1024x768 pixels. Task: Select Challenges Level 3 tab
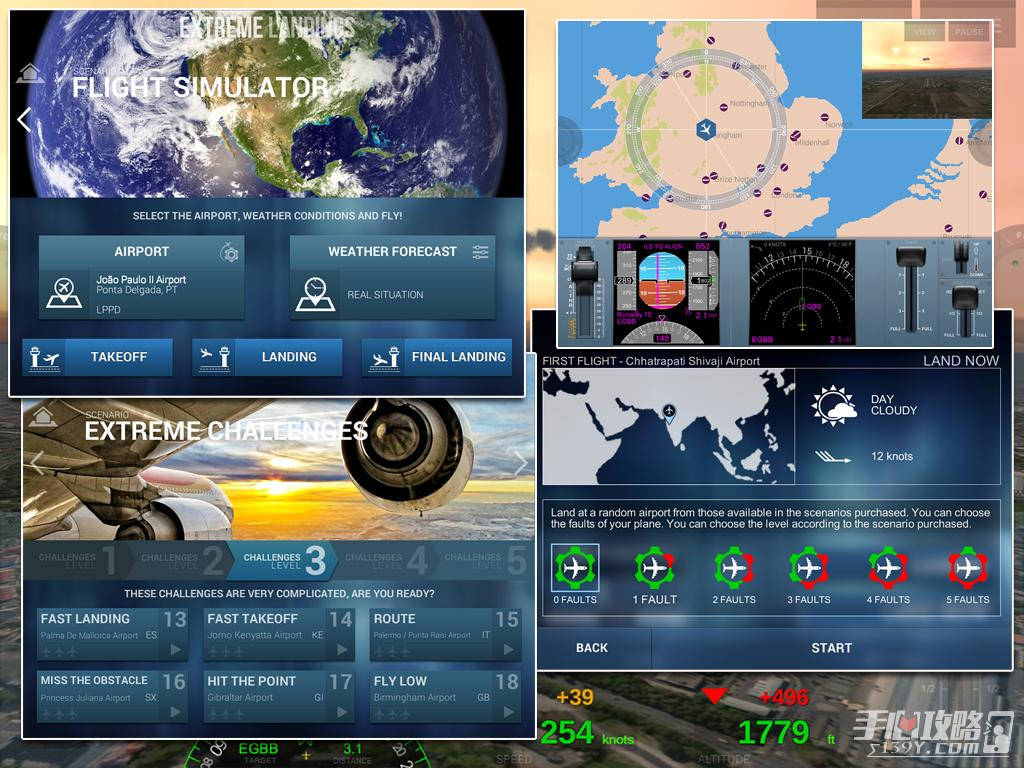pyautogui.click(x=282, y=560)
